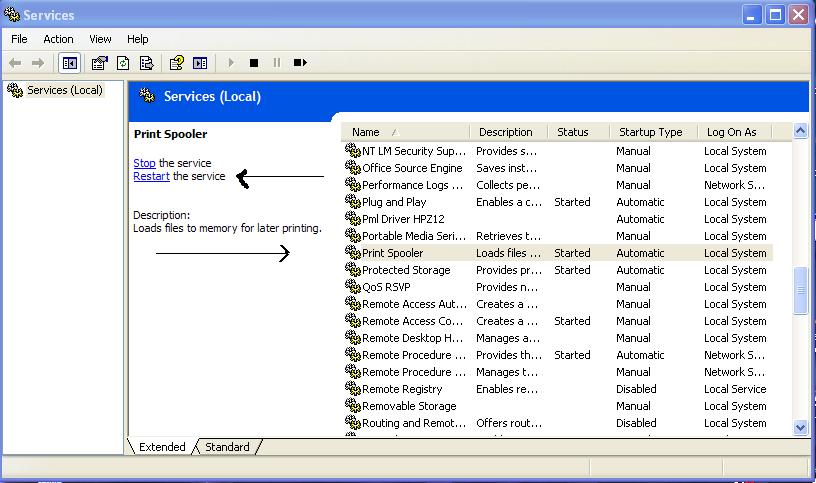Click the Show/Hide Console Tree toolbar icon
The image size is (816, 483).
click(x=69, y=63)
